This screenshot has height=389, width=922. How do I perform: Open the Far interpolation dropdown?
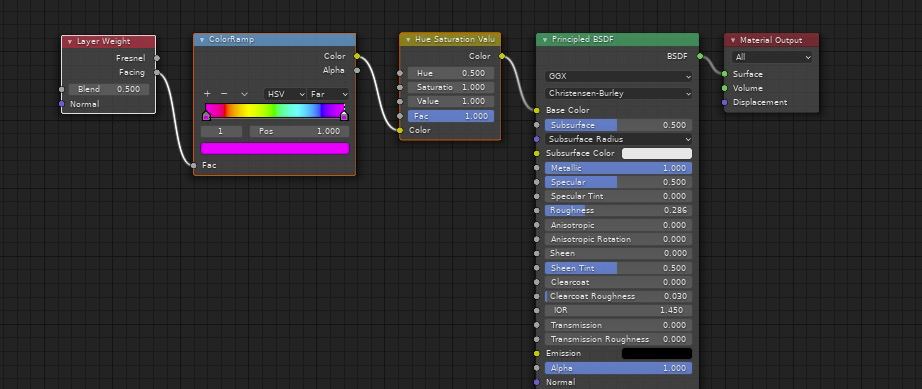point(328,94)
